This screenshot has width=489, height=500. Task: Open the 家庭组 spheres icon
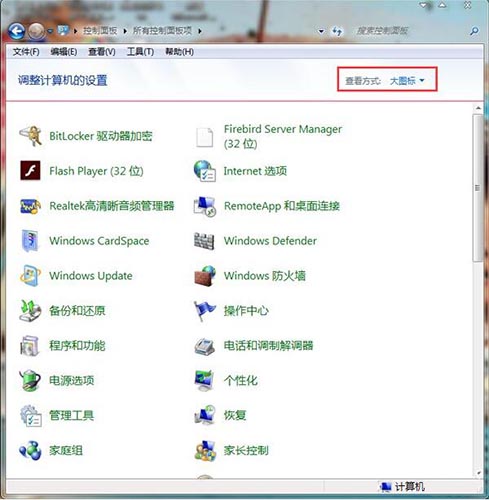click(30, 451)
